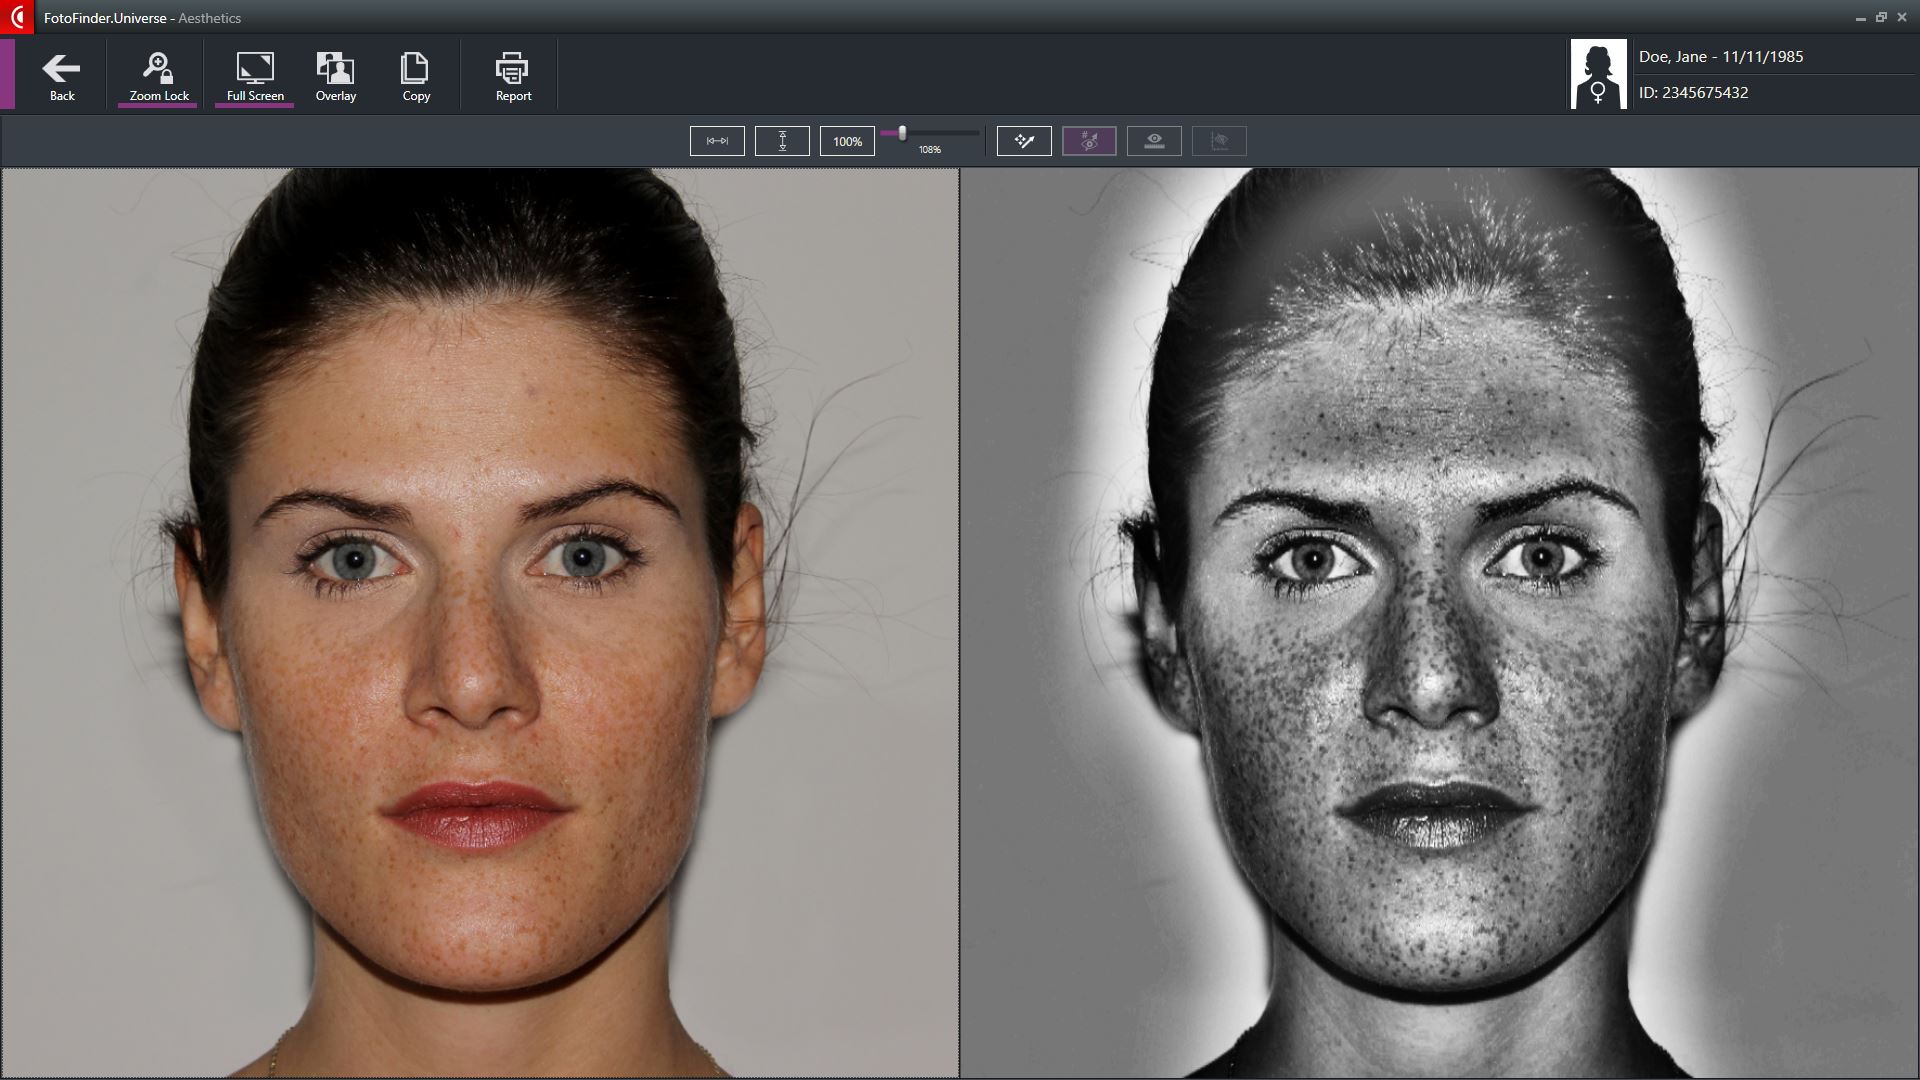Open the Report print icon

pos(513,76)
